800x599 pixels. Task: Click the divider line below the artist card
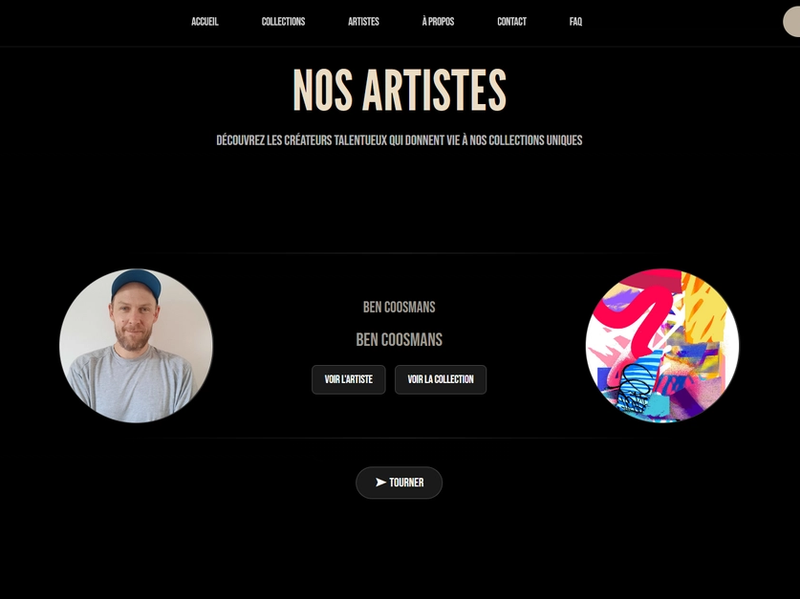coord(399,438)
